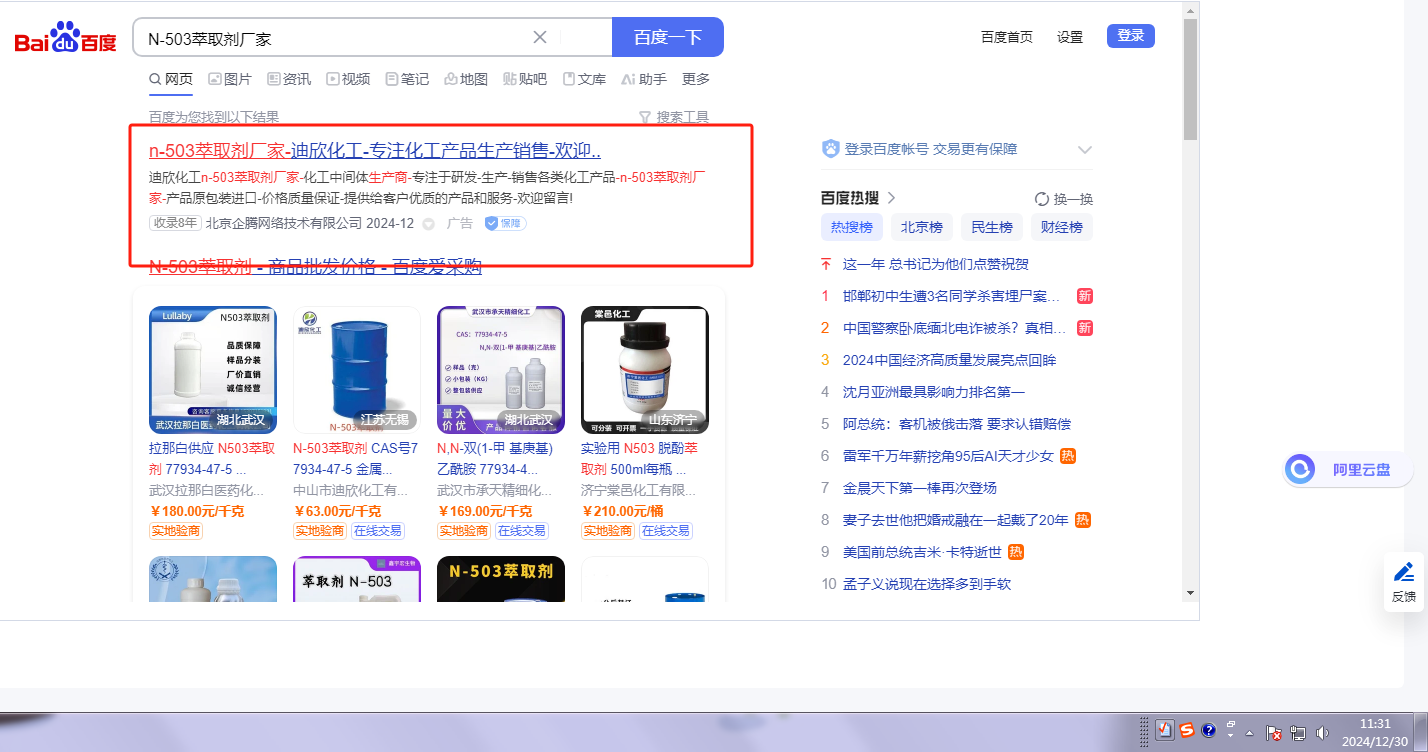Open hot search 这一年 总书记为他们点赞祝贺

(x=936, y=264)
